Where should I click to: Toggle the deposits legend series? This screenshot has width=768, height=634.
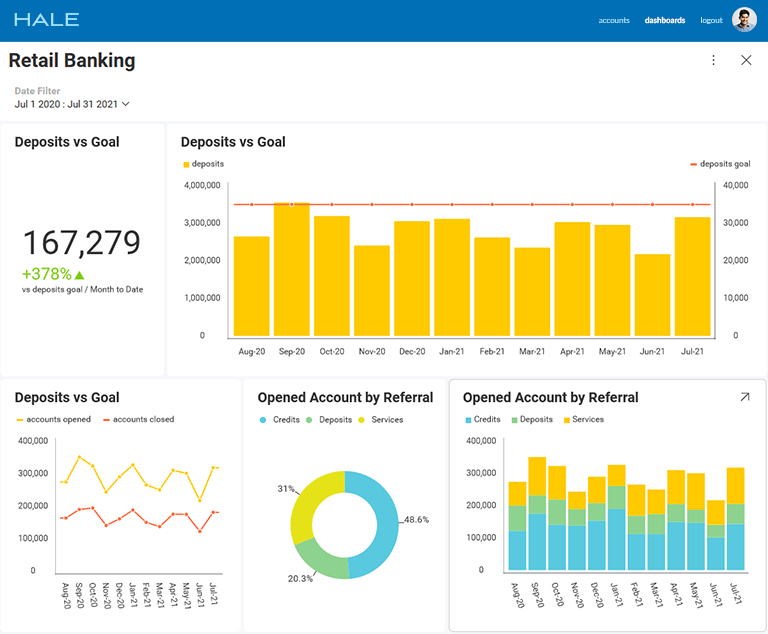coord(203,164)
